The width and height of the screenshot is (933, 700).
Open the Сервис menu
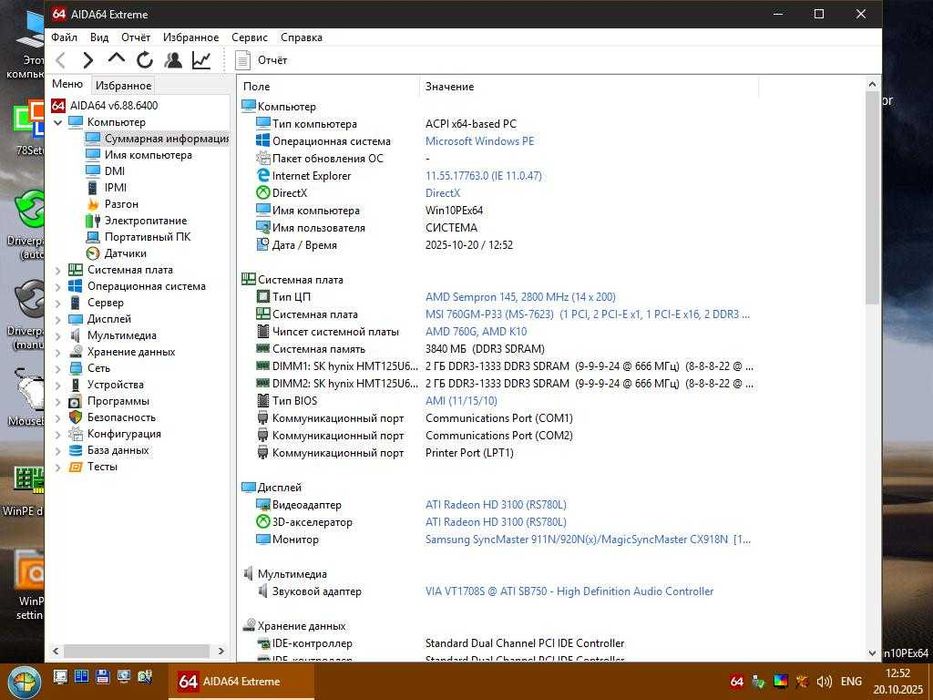[249, 37]
